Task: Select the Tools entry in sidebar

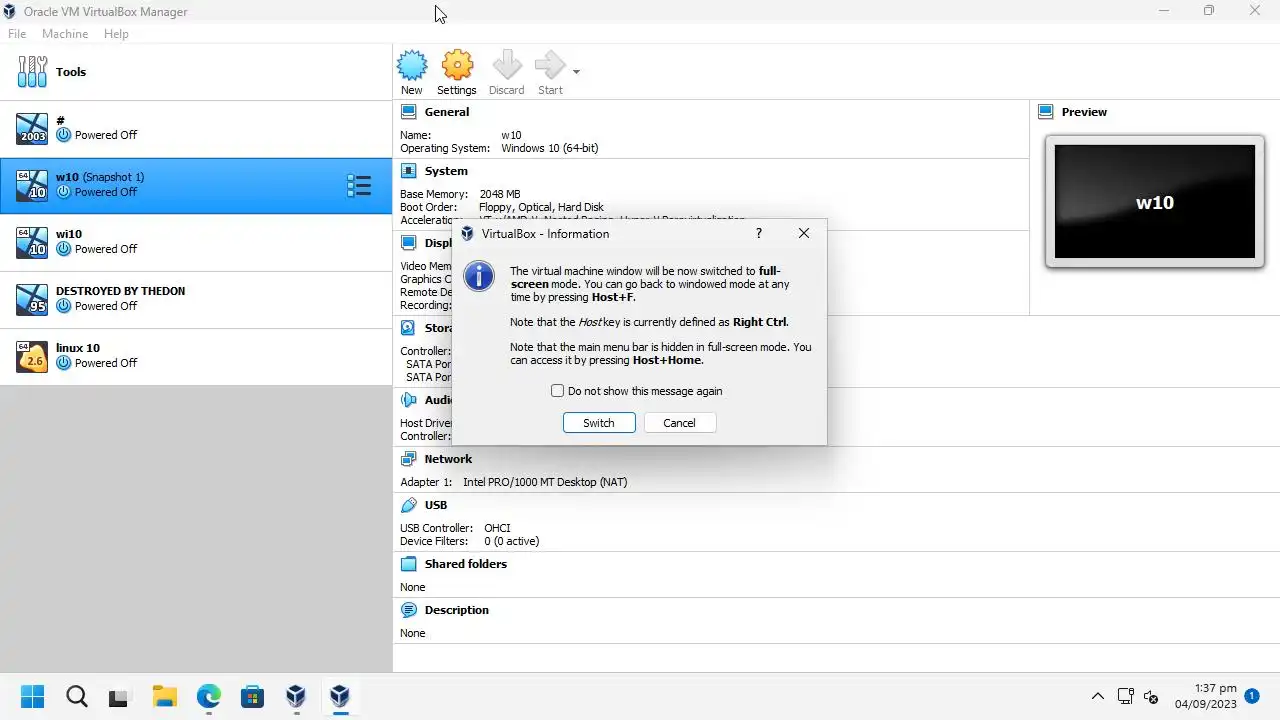Action: coord(196,72)
